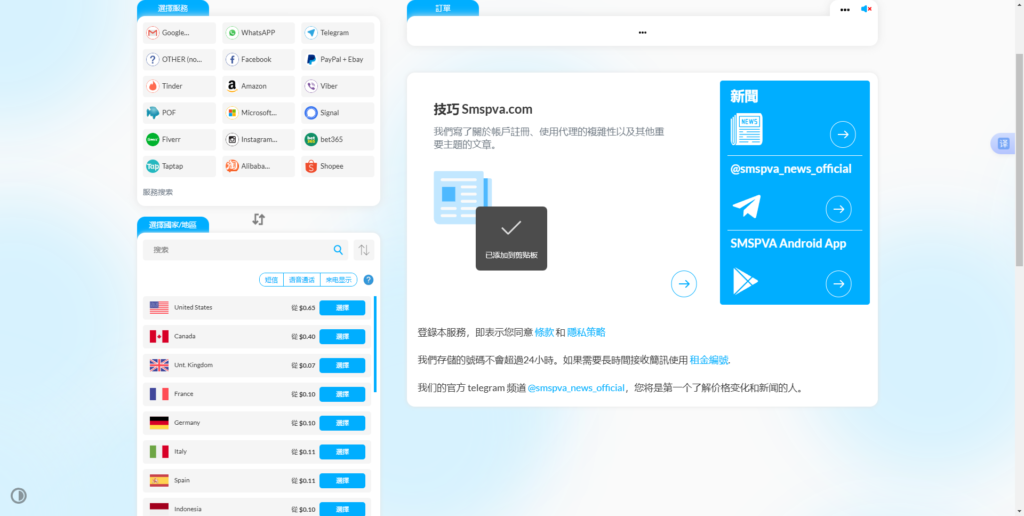Toggle the sound mute speaker icon
The width and height of the screenshot is (1024, 516).
(866, 9)
